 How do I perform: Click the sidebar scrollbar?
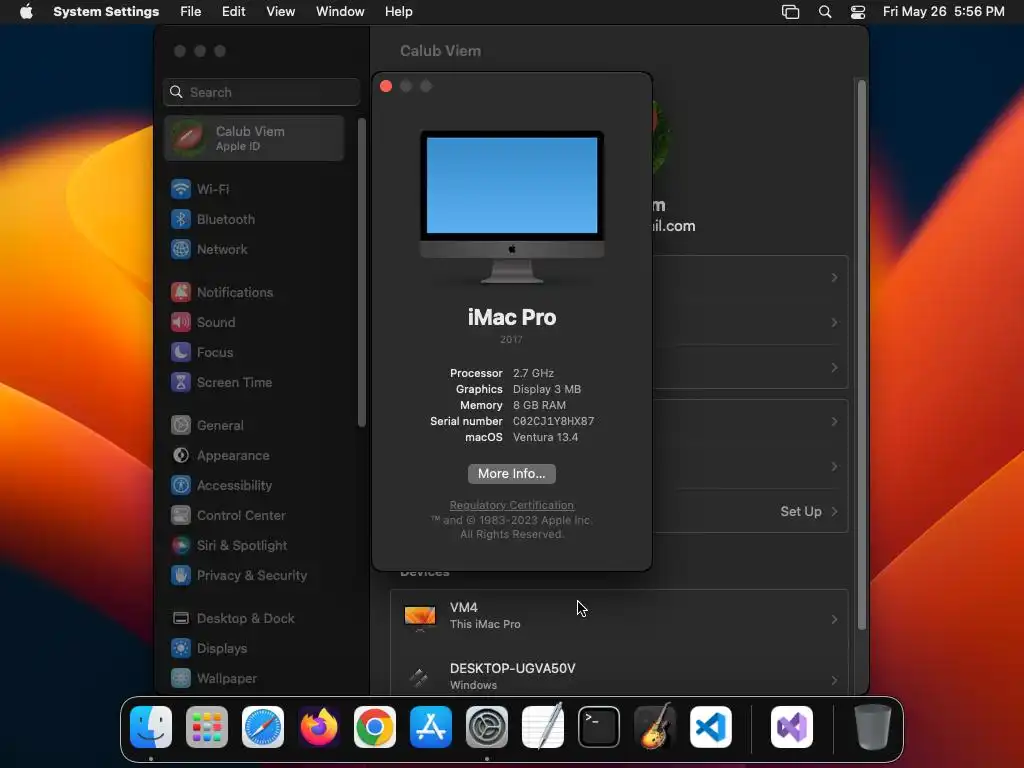361,273
